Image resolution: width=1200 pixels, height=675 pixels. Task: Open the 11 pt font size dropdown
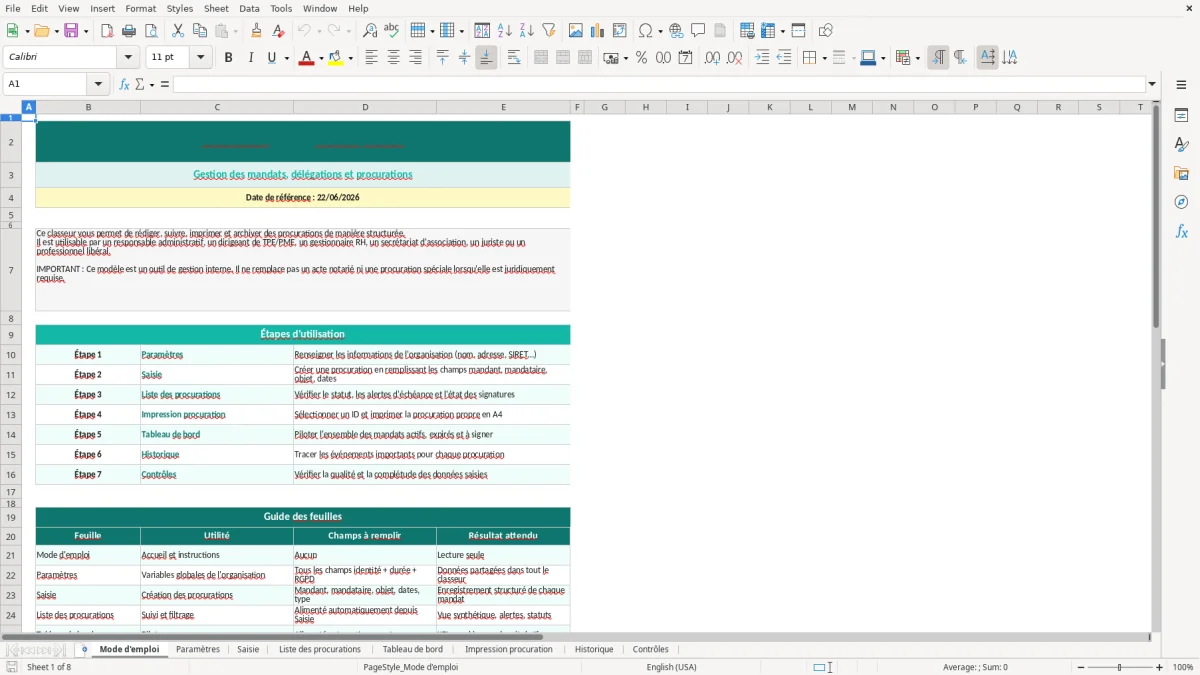[x=200, y=58]
